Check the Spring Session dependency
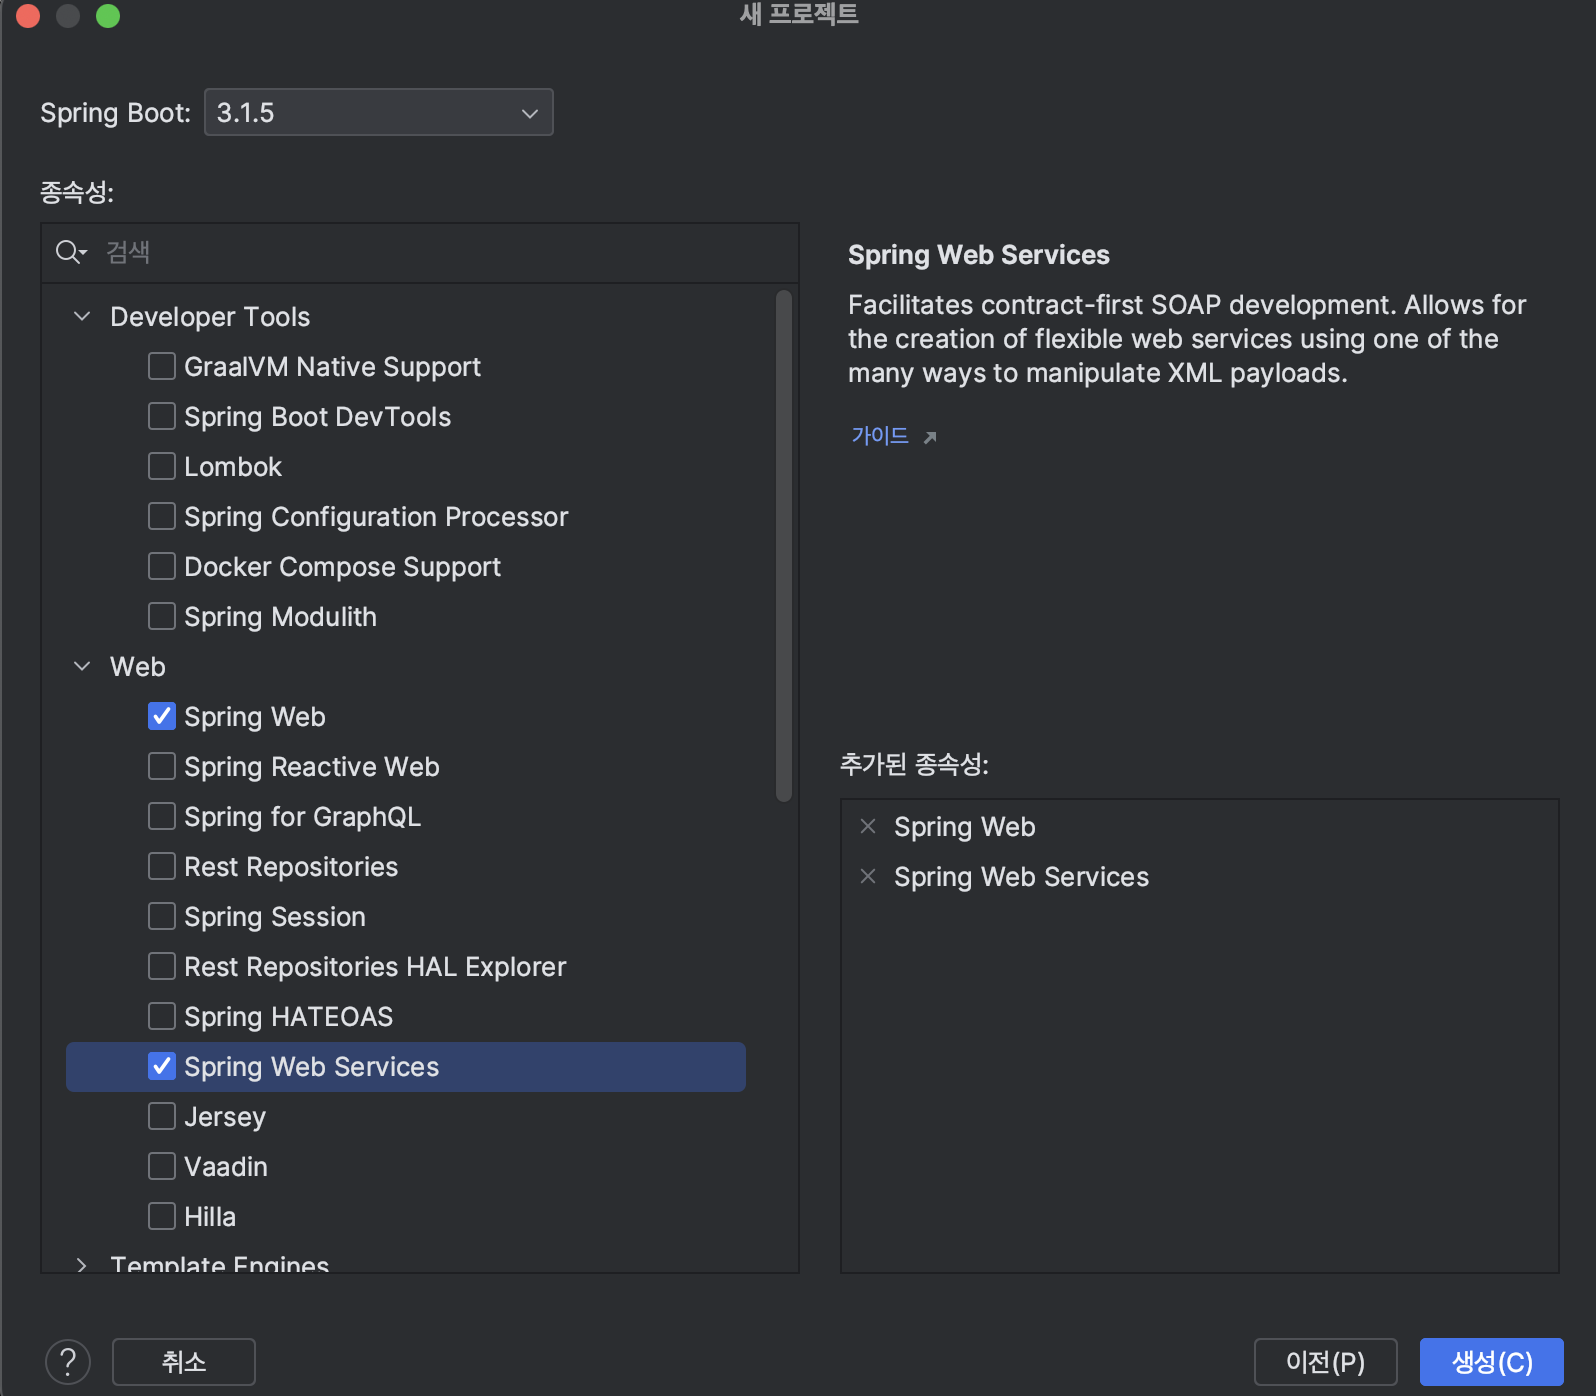Viewport: 1596px width, 1396px height. [161, 916]
